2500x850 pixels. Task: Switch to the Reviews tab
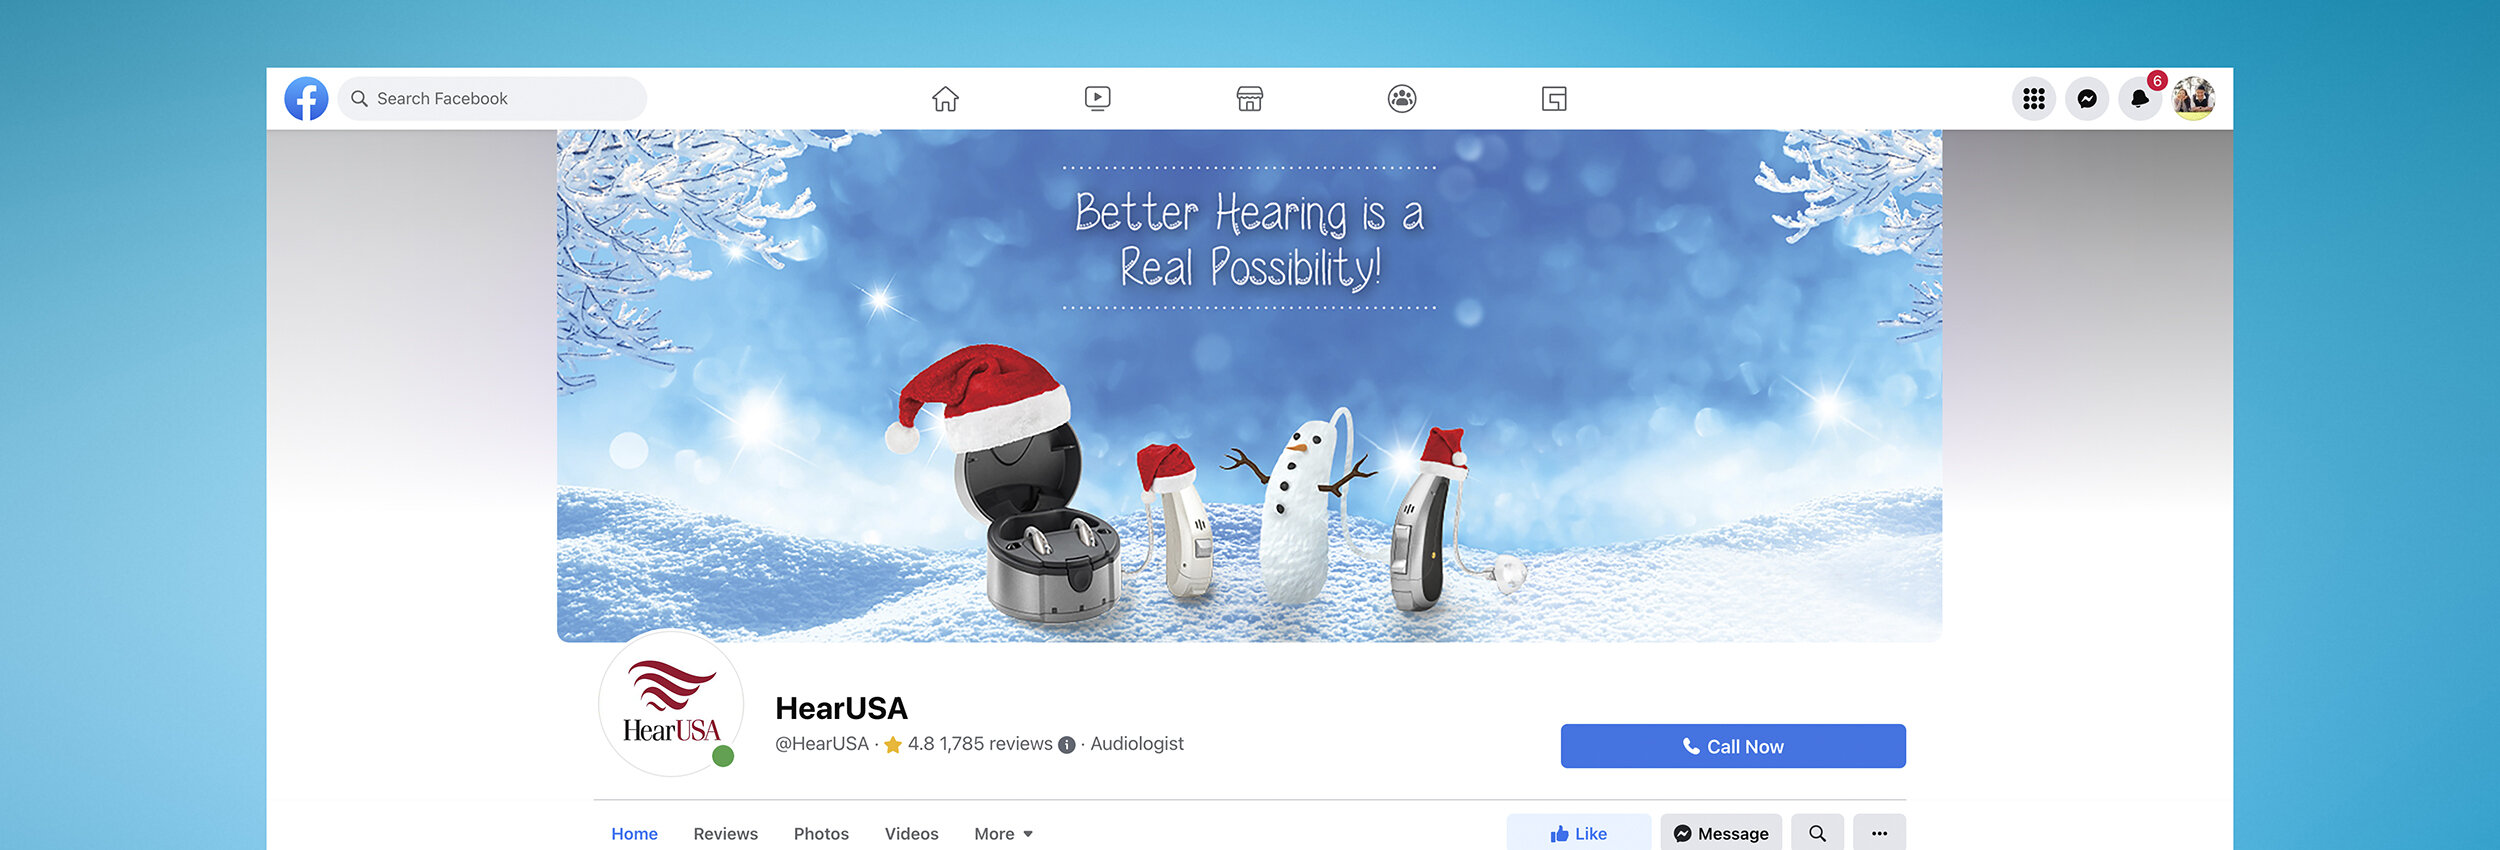coord(725,833)
